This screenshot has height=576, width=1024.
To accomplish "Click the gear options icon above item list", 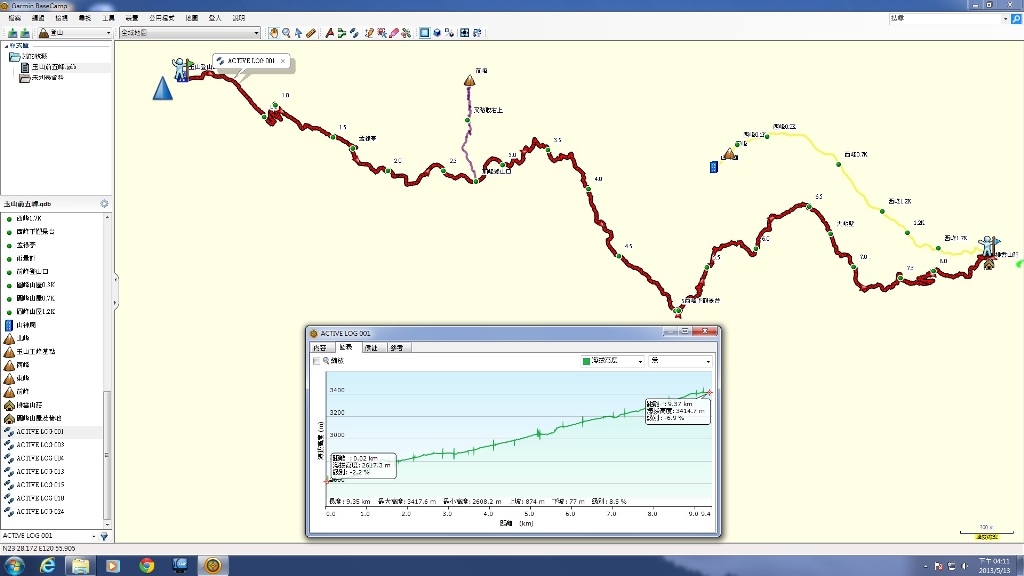I will (104, 204).
